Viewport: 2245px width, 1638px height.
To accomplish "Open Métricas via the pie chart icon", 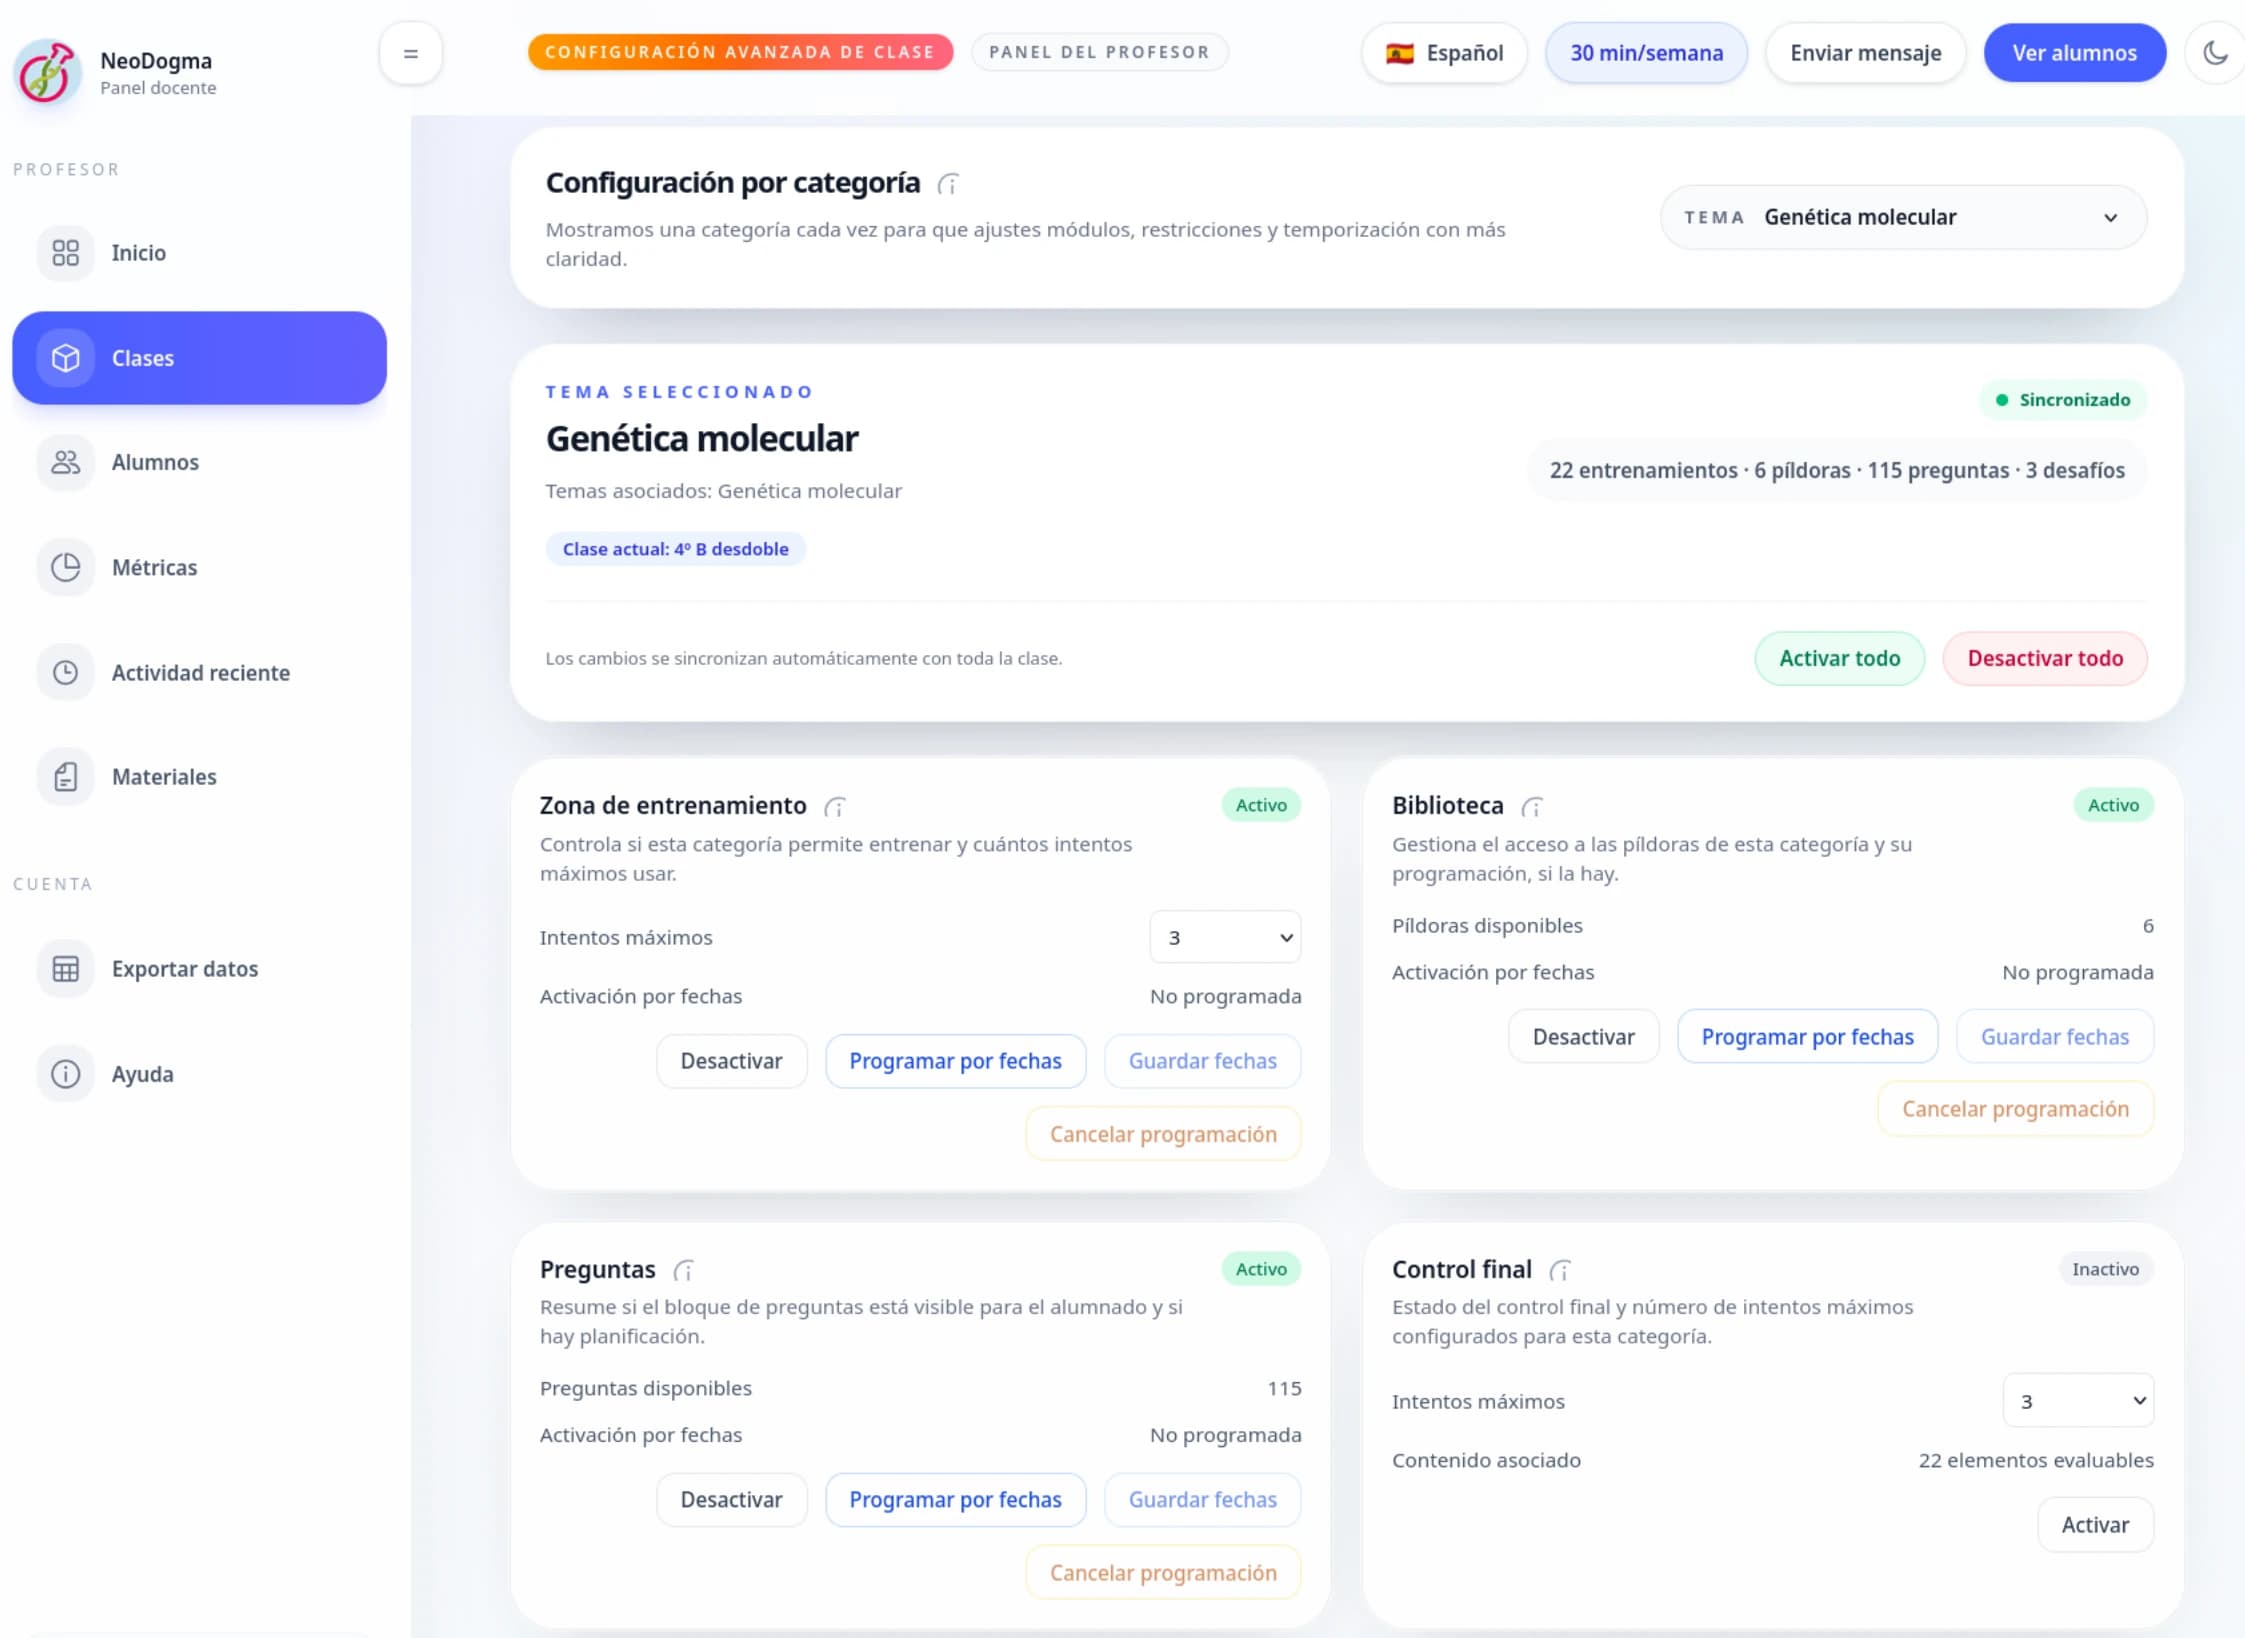I will pos(65,567).
